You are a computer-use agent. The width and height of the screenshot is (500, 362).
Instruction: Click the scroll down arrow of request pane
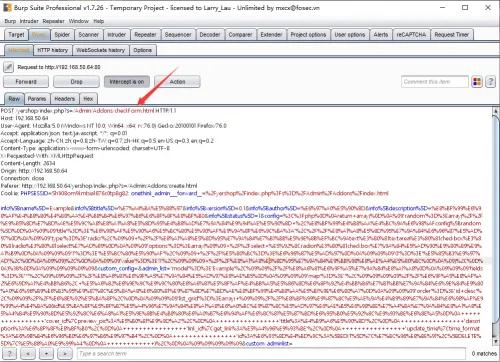click(x=496, y=341)
